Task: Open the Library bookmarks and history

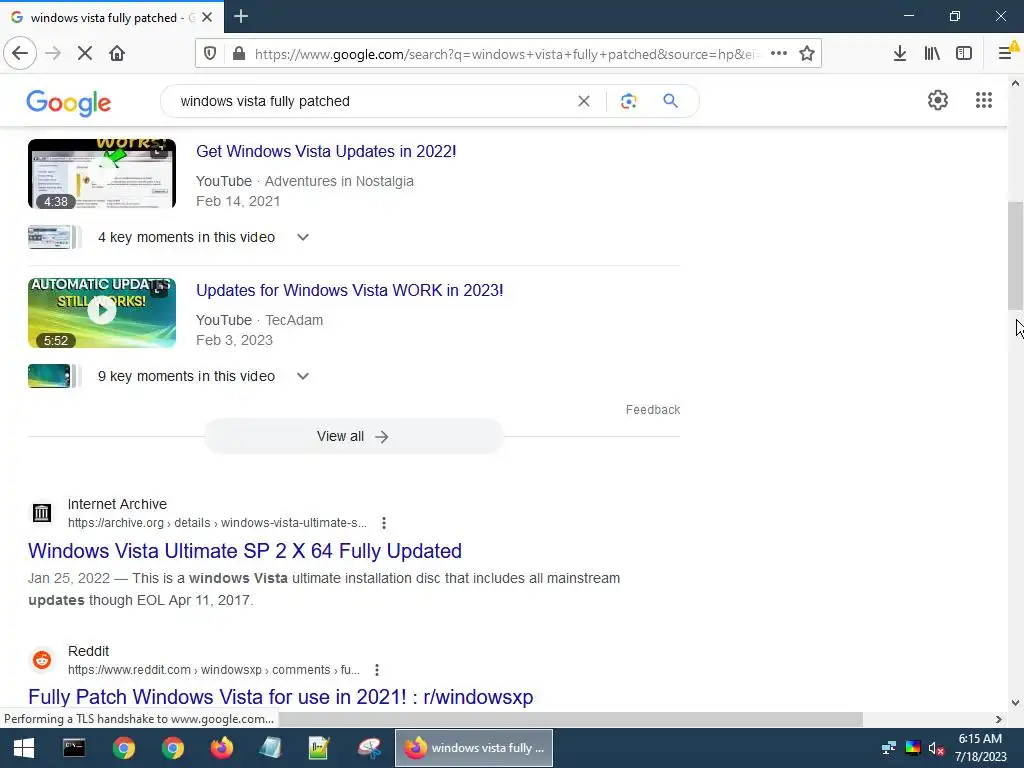Action: click(932, 54)
